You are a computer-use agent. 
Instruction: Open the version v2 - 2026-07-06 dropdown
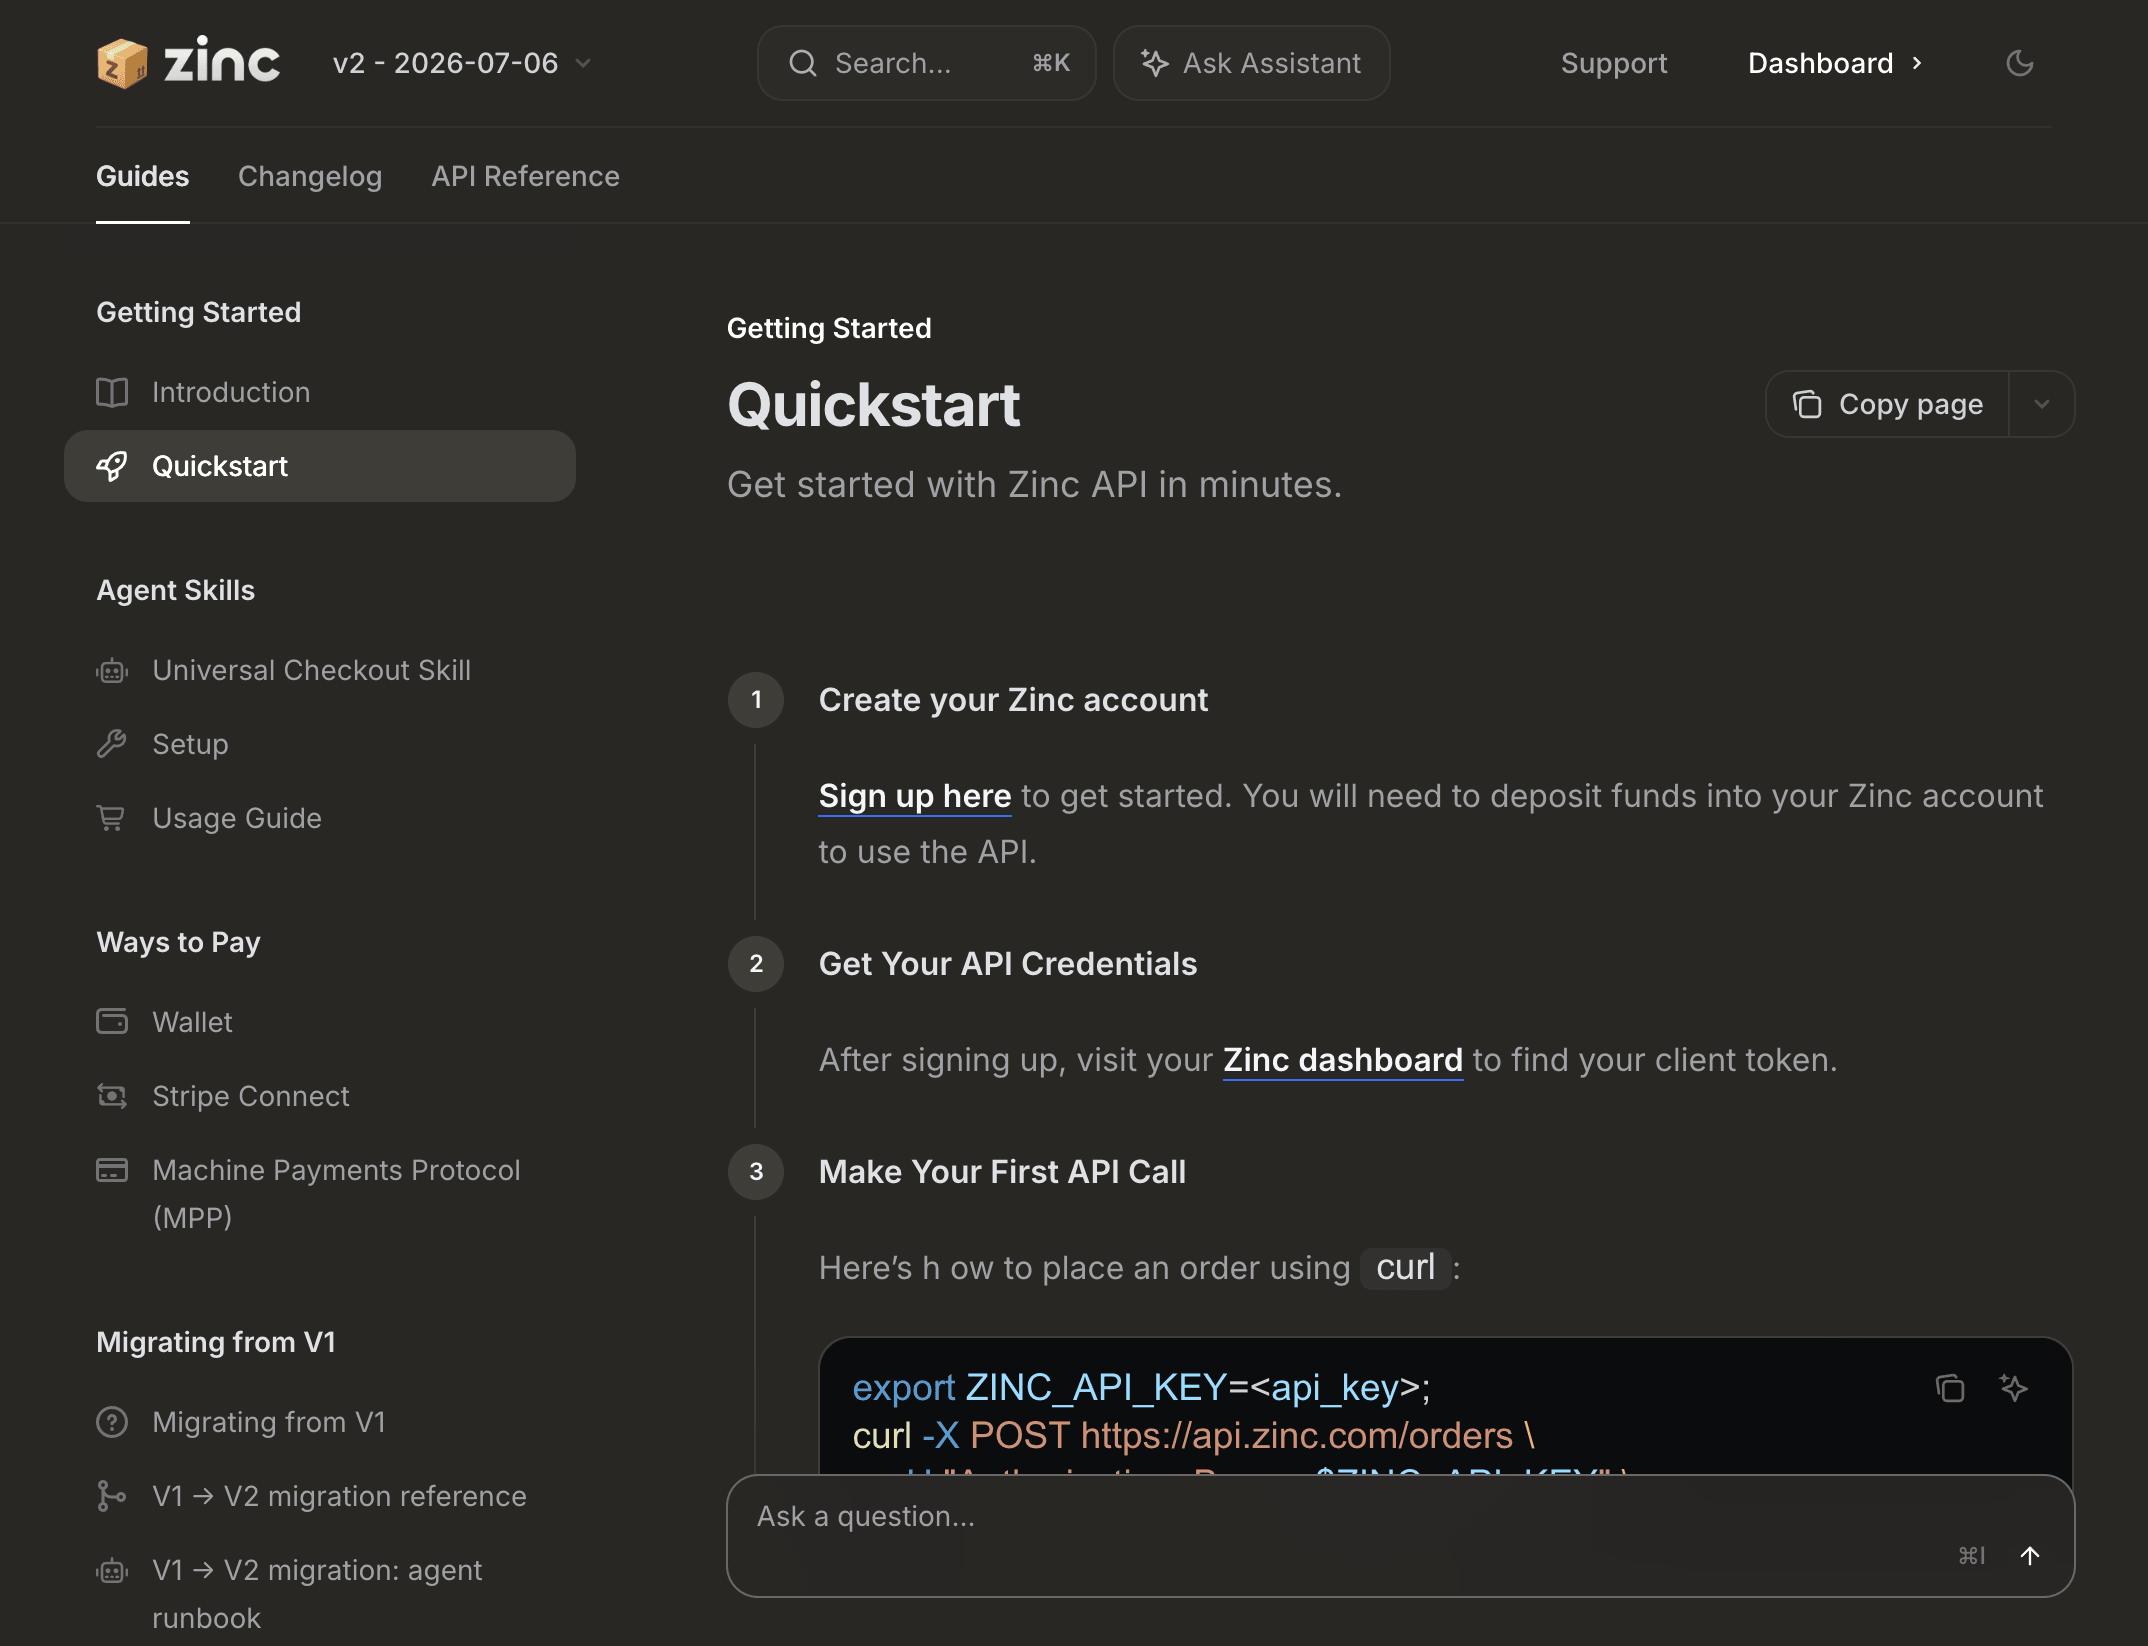tap(462, 63)
